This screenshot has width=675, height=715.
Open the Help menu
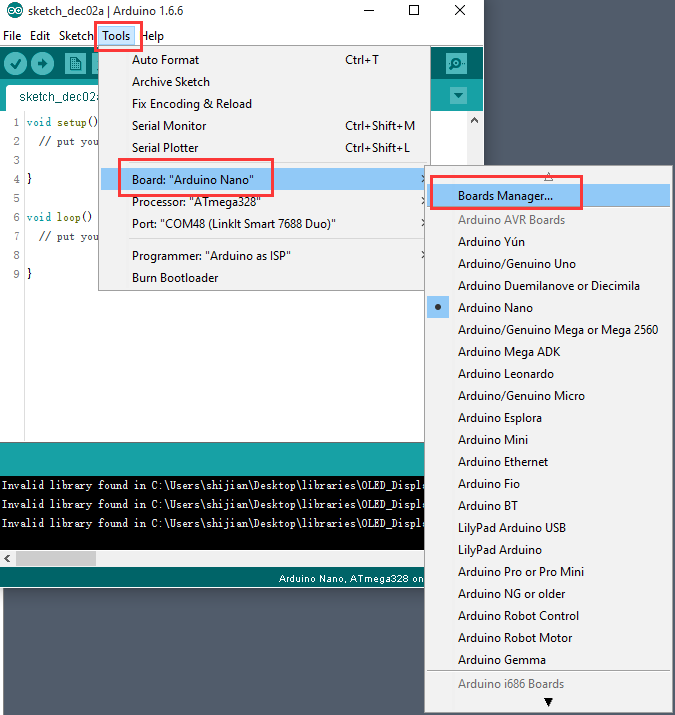point(153,36)
